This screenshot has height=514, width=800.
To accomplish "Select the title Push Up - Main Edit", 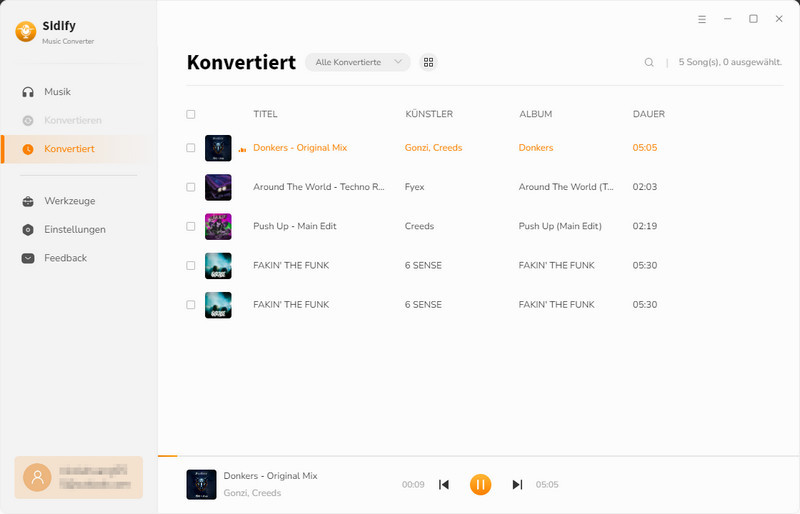I will [x=295, y=227].
